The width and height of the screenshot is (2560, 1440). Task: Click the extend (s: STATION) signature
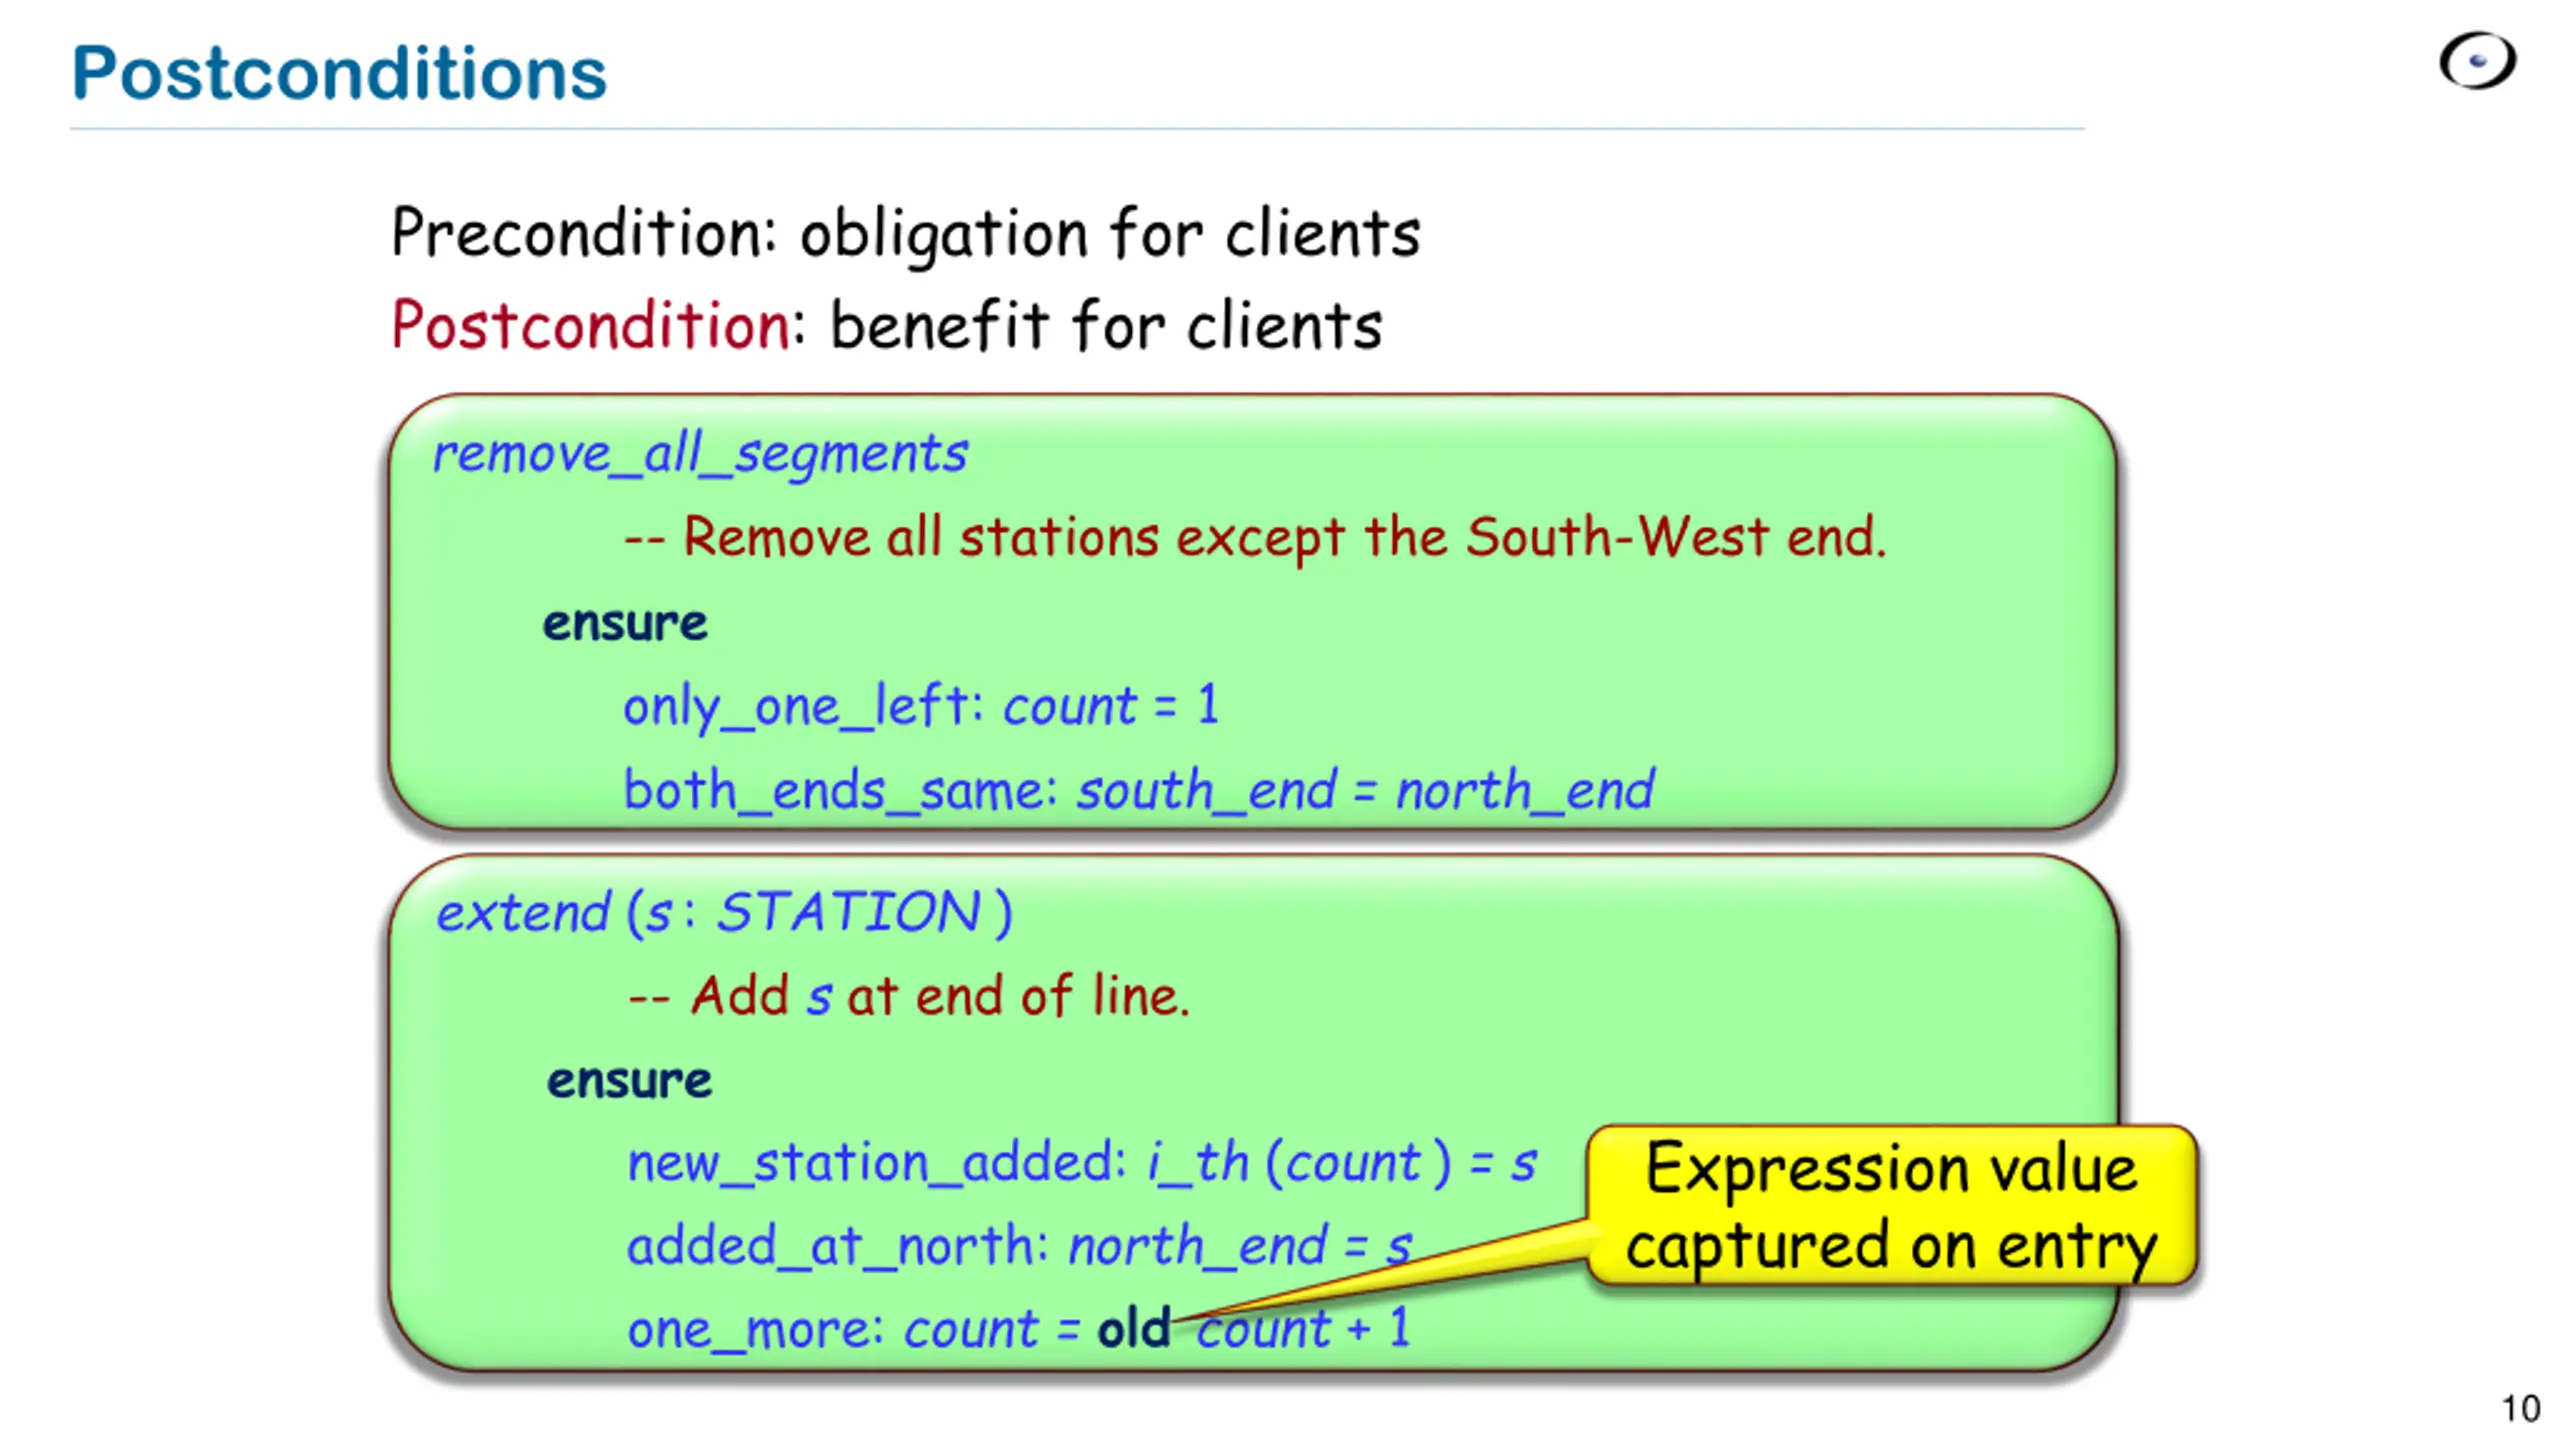point(724,912)
